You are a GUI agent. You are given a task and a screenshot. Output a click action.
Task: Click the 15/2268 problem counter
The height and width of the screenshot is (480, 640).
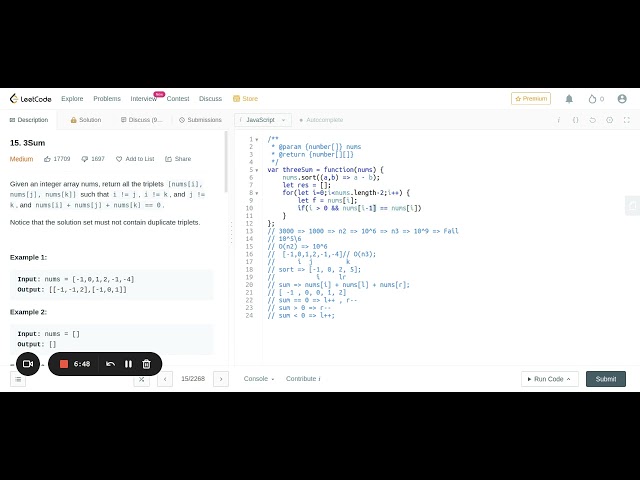point(193,379)
